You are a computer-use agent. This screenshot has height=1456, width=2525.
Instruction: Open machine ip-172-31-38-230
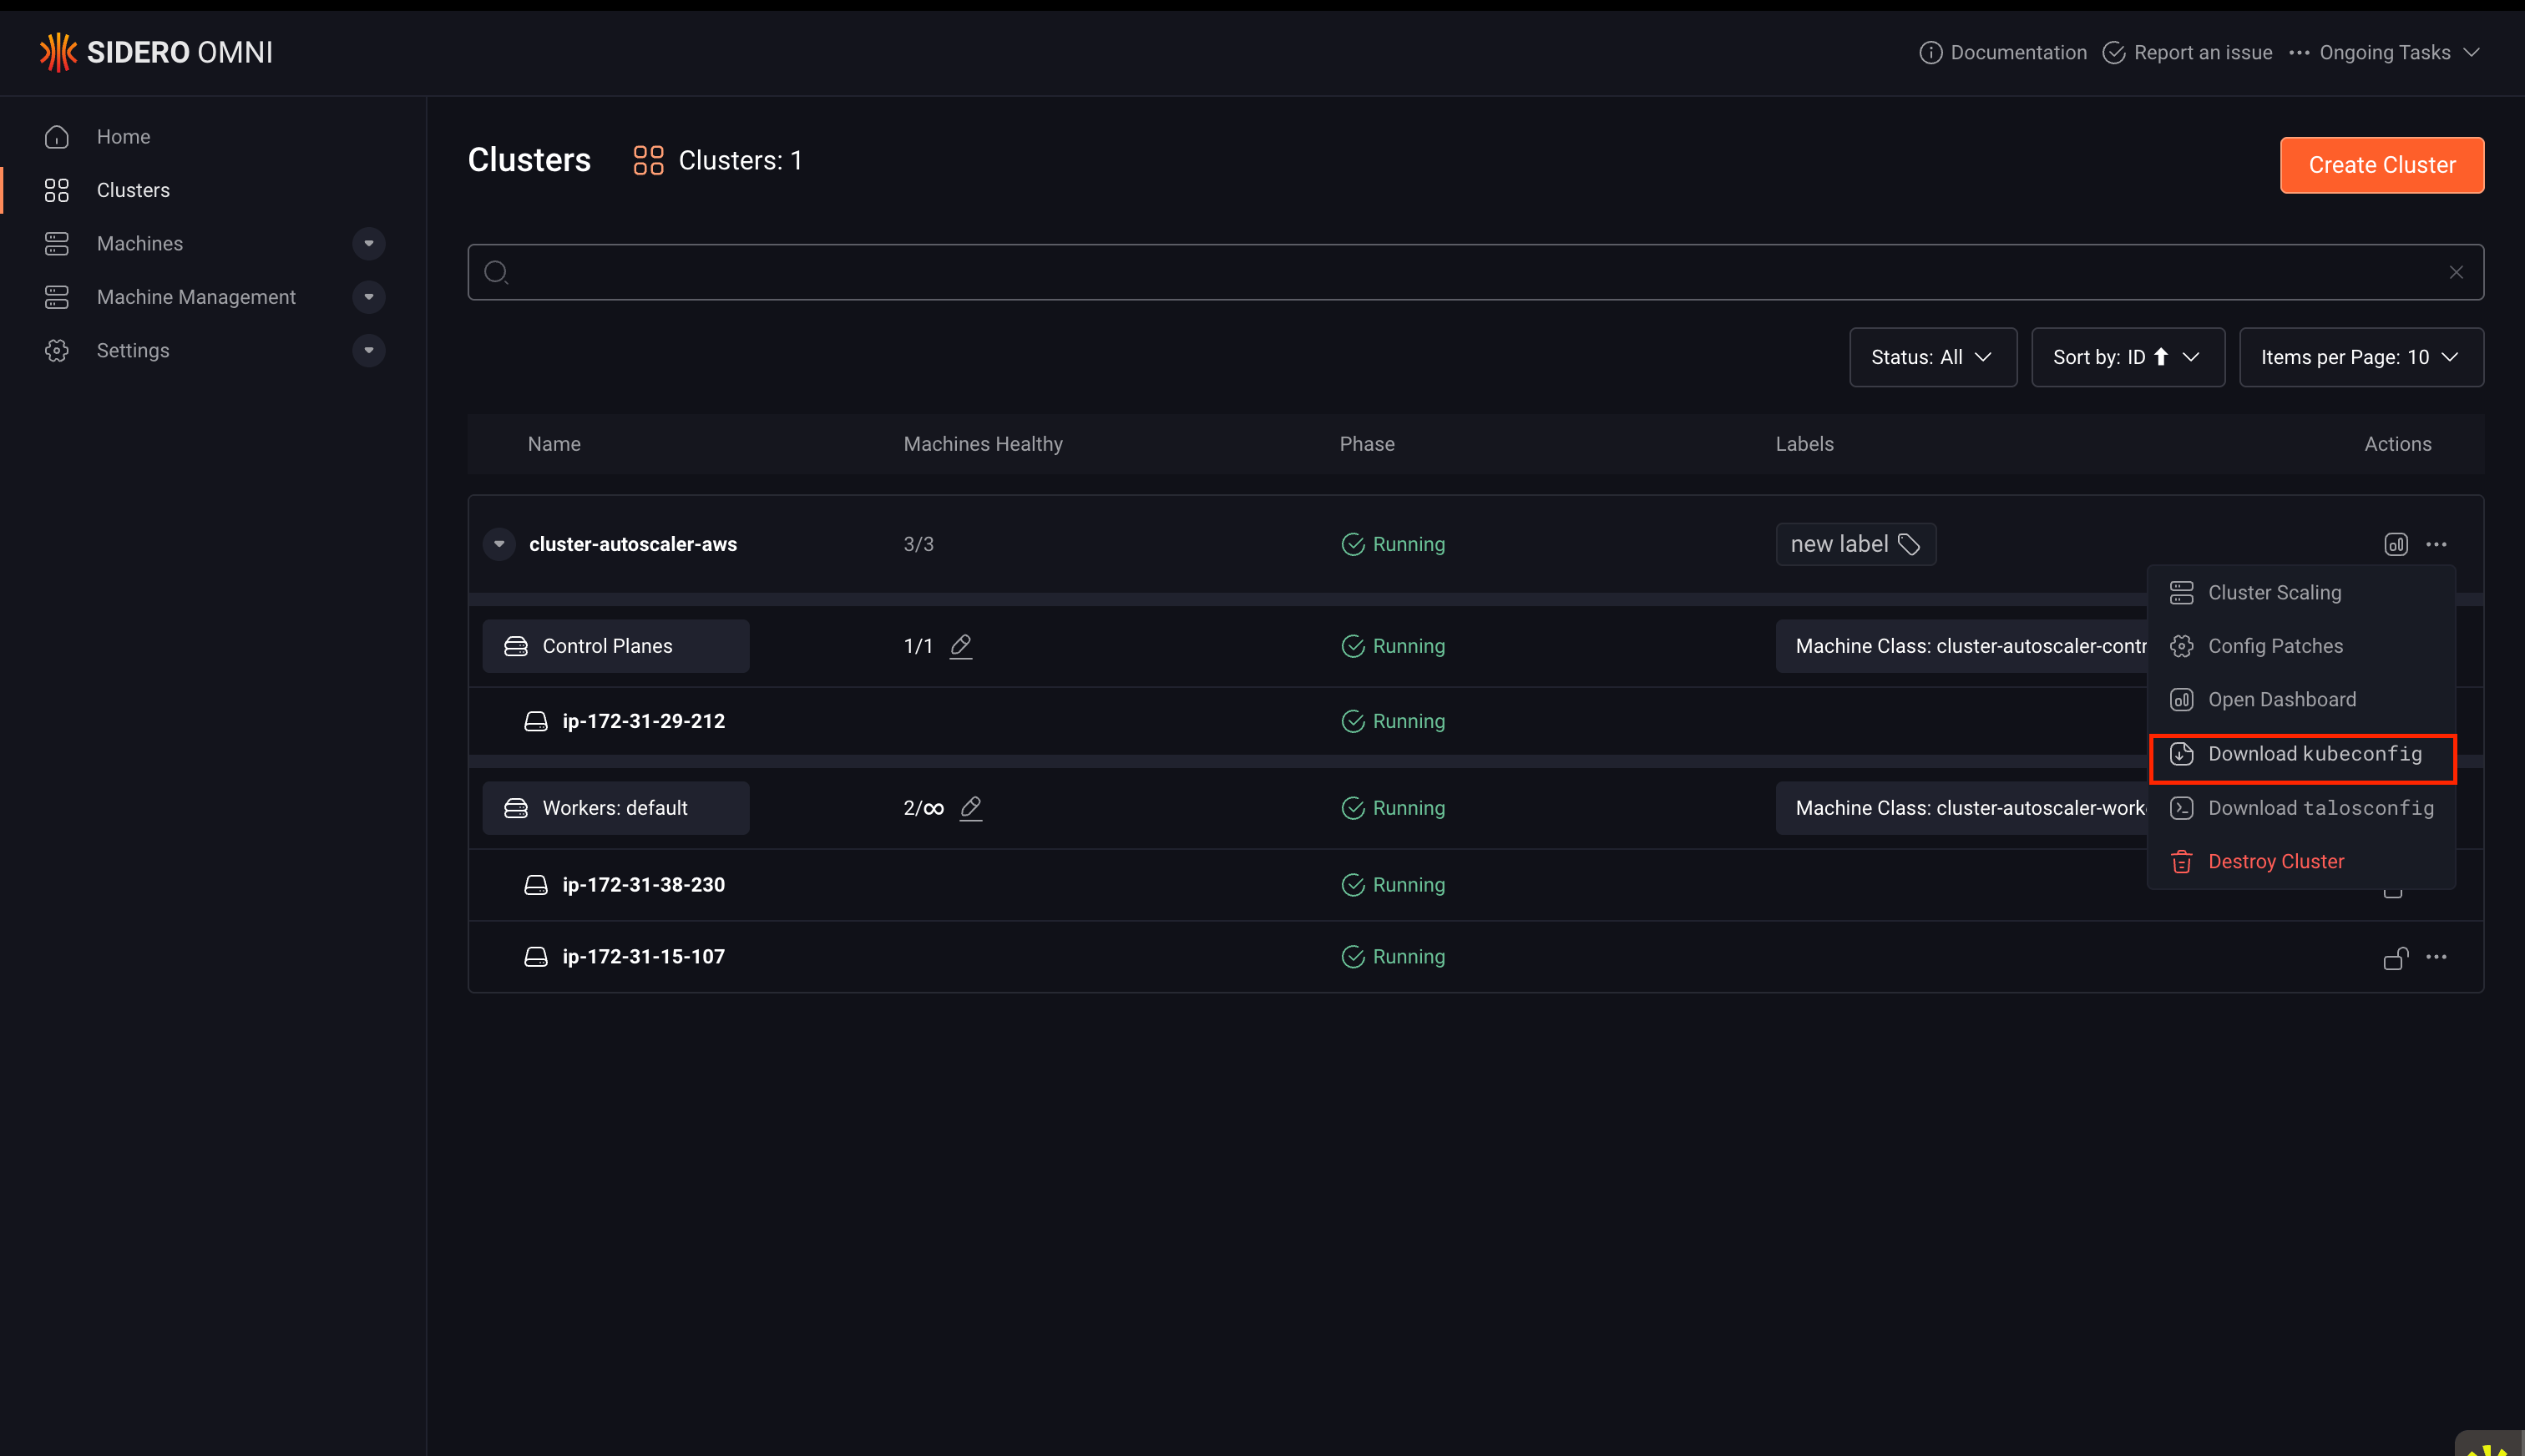pyautogui.click(x=643, y=885)
